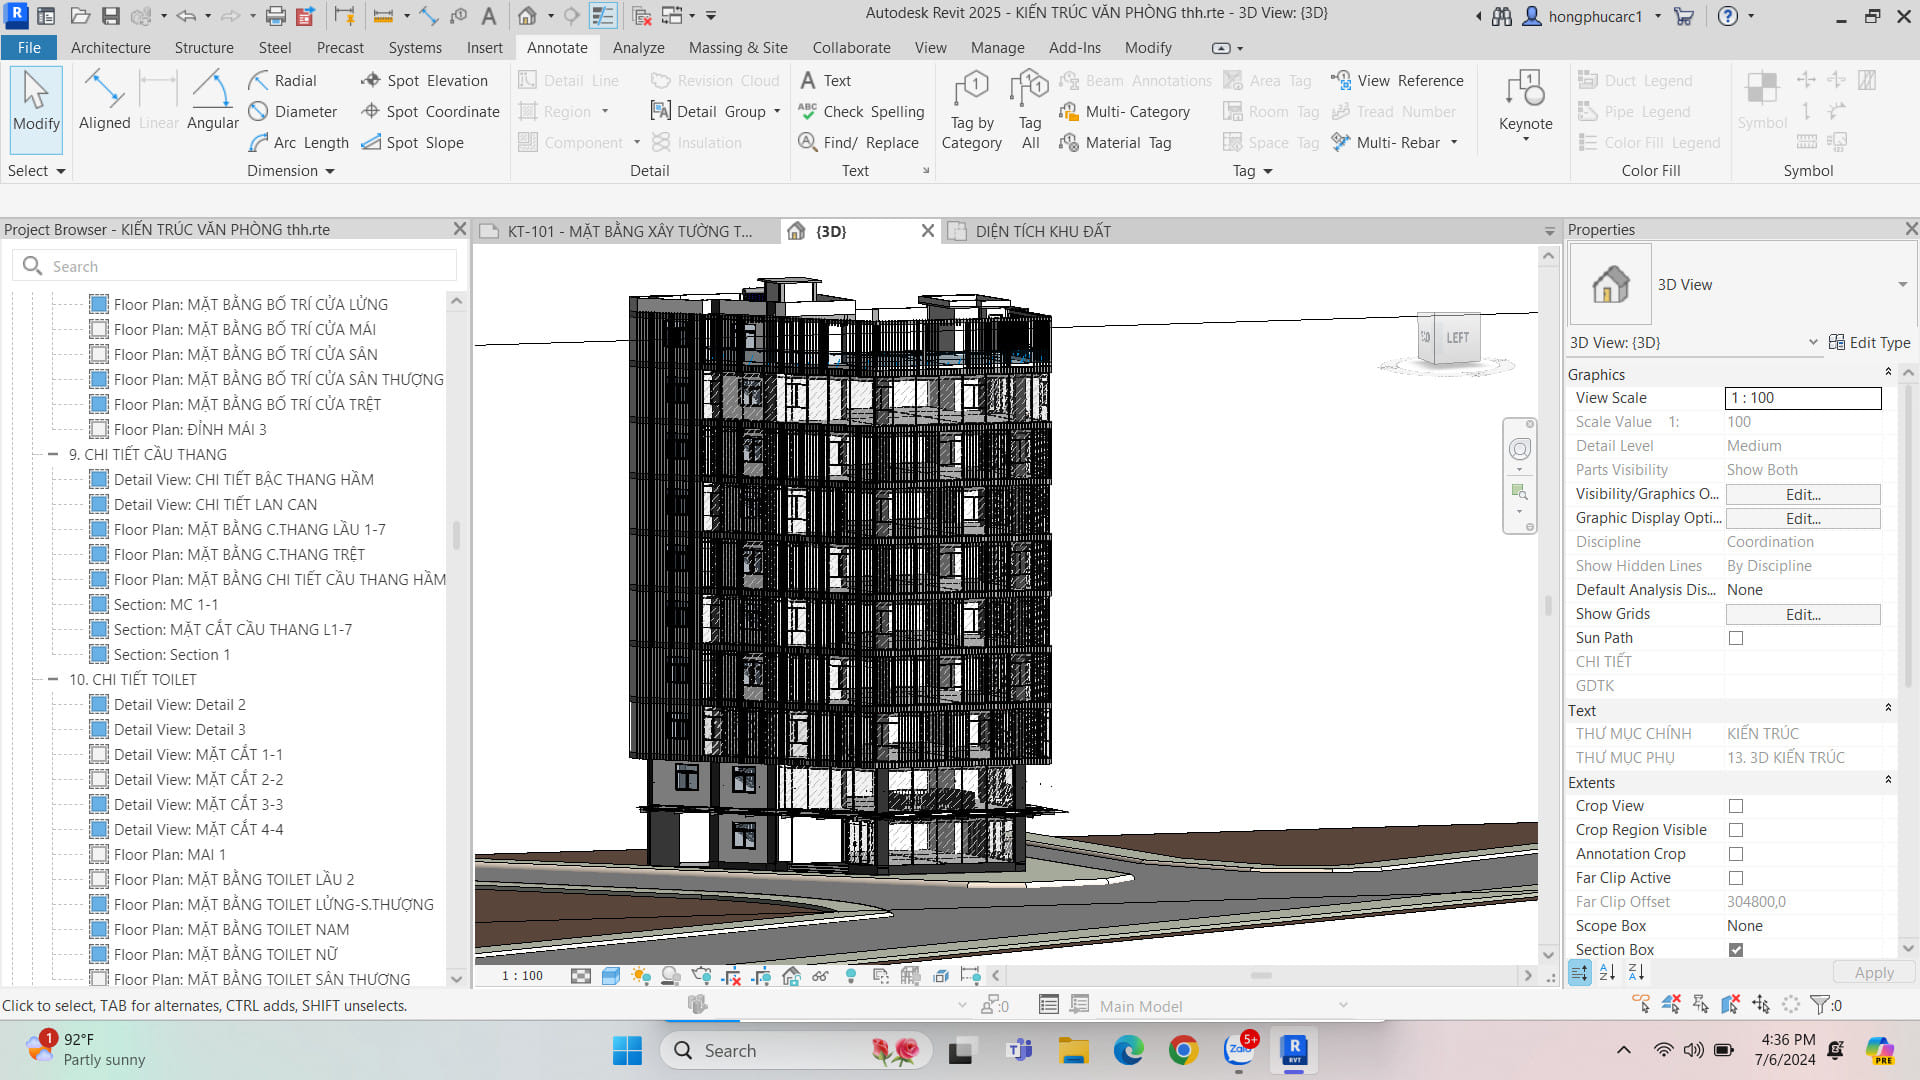Screen dimensions: 1920x1080
Task: Switch to the KT-101 view tab
Action: coord(629,231)
